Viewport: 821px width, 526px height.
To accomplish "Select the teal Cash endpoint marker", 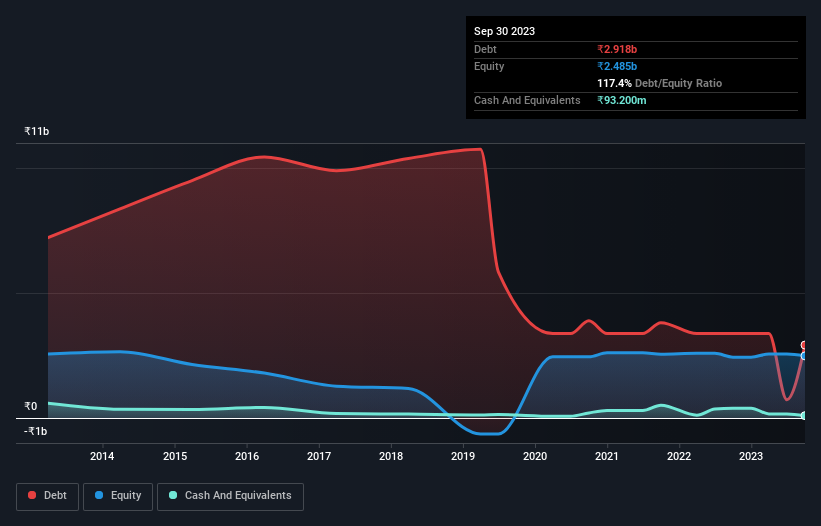I will tap(804, 416).
